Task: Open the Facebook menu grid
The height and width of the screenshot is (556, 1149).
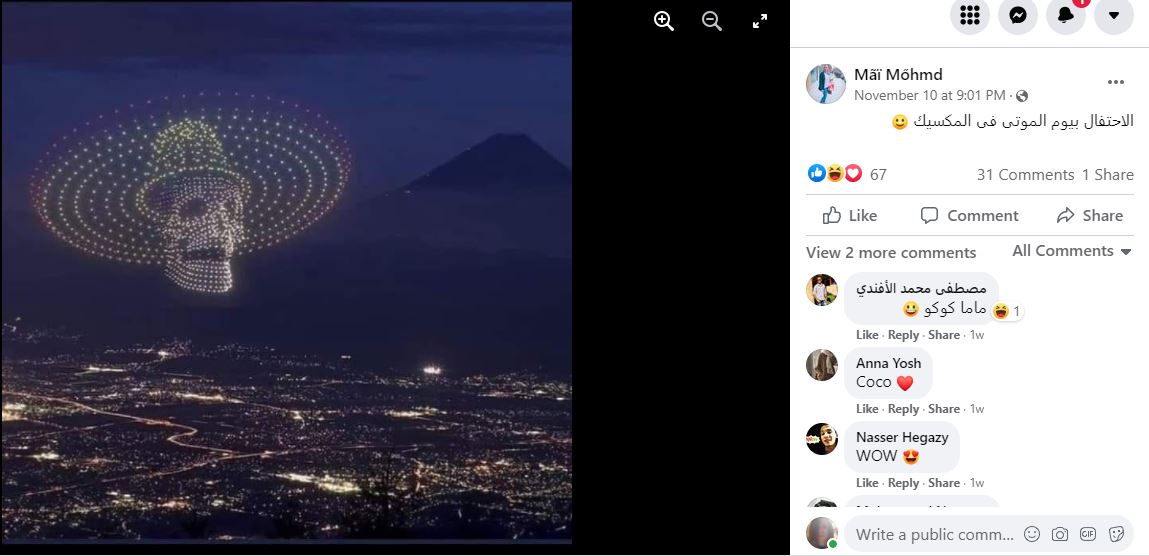Action: pyautogui.click(x=969, y=15)
